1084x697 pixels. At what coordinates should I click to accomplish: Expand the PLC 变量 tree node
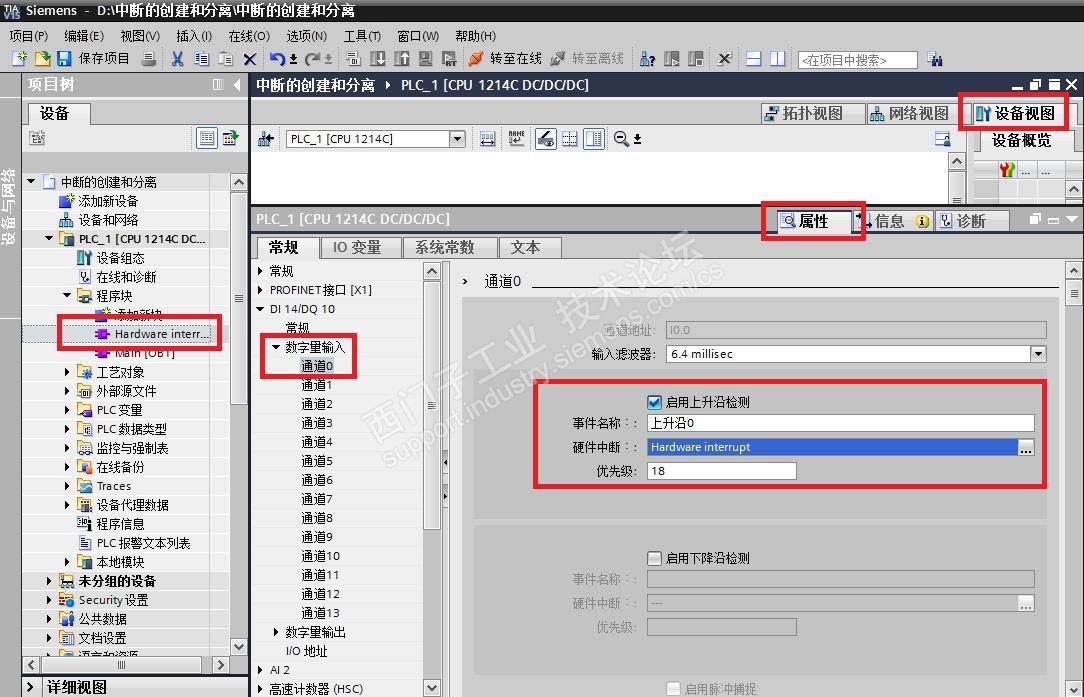coord(67,410)
